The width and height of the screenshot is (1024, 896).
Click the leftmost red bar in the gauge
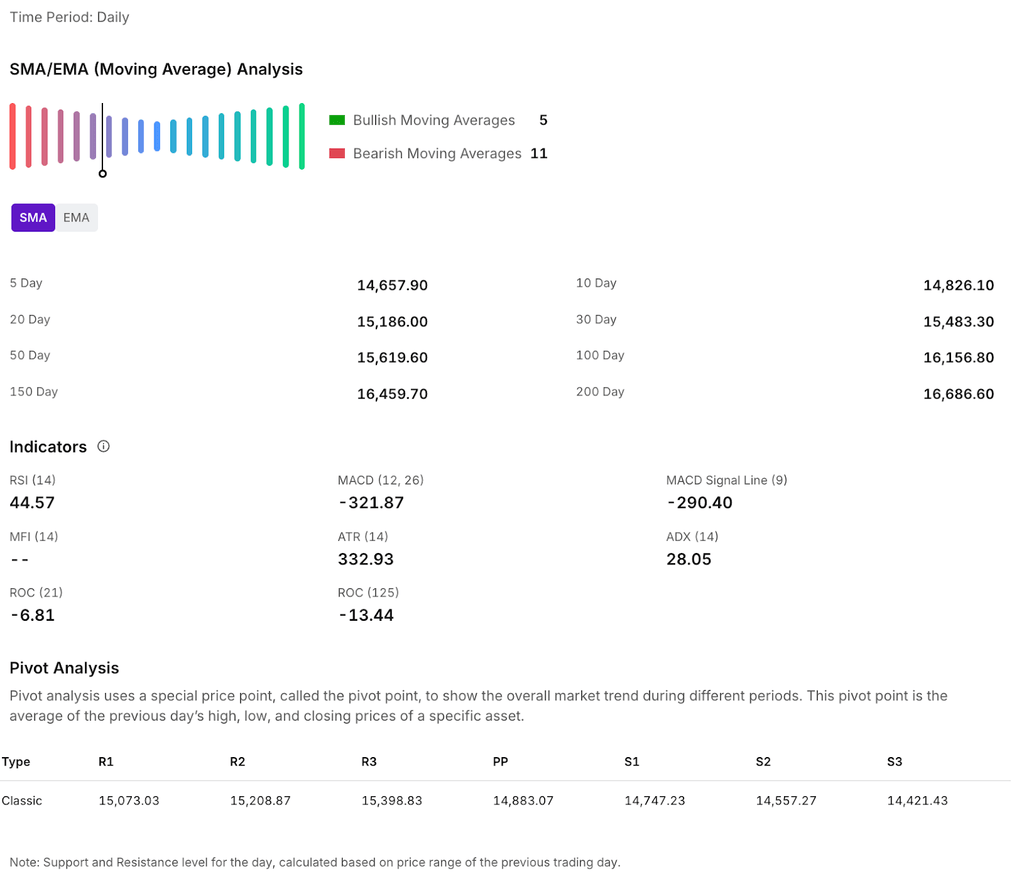tap(13, 136)
